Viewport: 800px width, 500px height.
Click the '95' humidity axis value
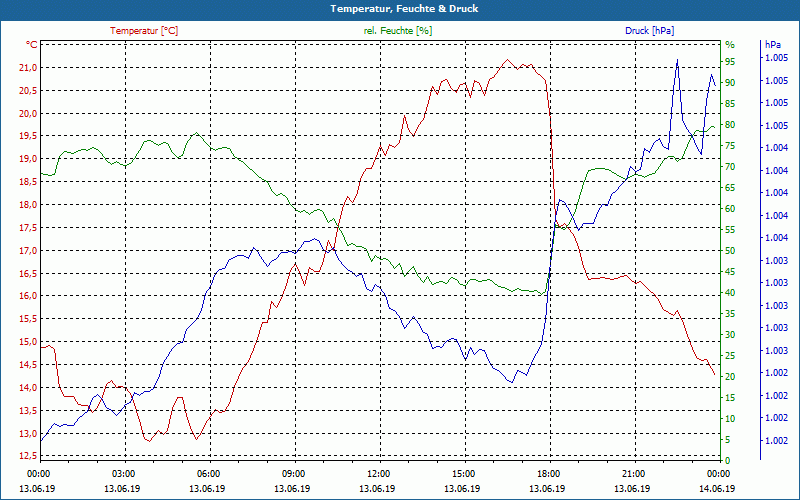click(730, 62)
